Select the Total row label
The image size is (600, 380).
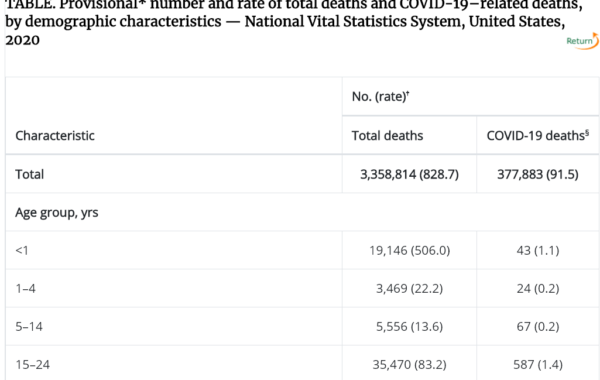coord(29,174)
